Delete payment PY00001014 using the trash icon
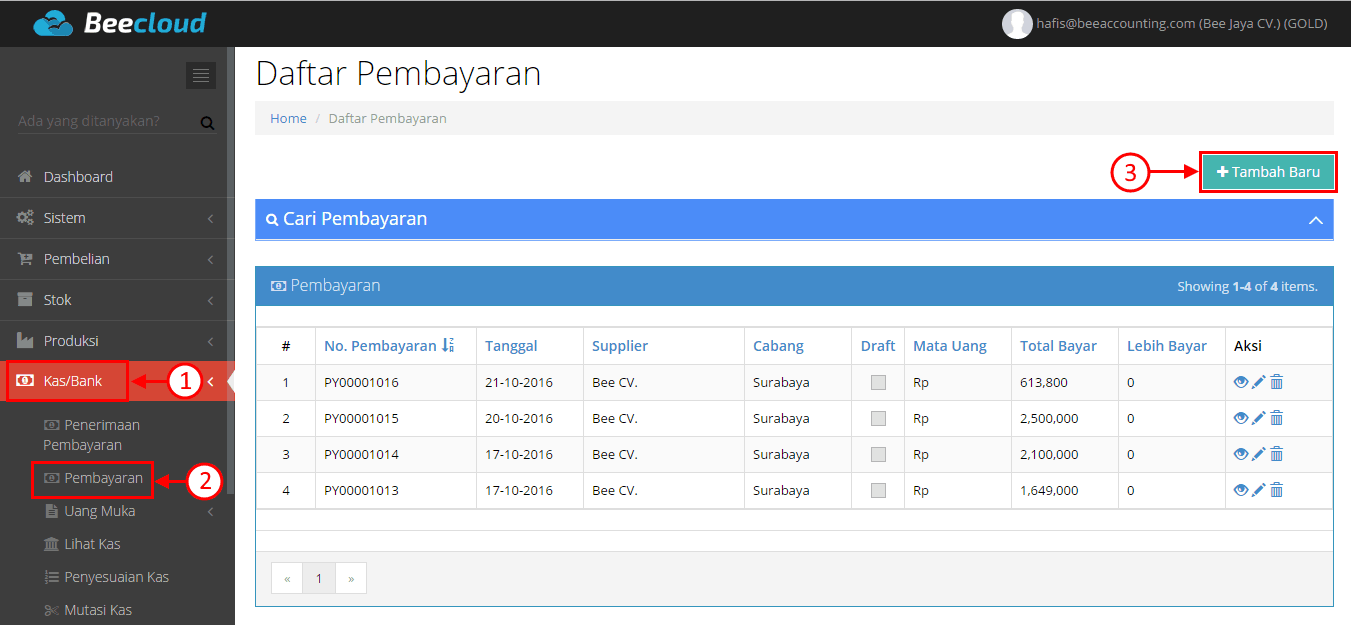Screen dimensions: 1351x625 click(1277, 454)
